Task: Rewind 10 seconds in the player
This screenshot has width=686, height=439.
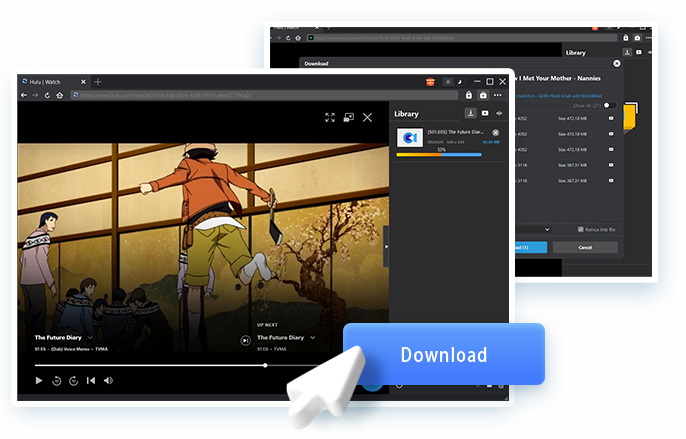Action: (x=56, y=381)
